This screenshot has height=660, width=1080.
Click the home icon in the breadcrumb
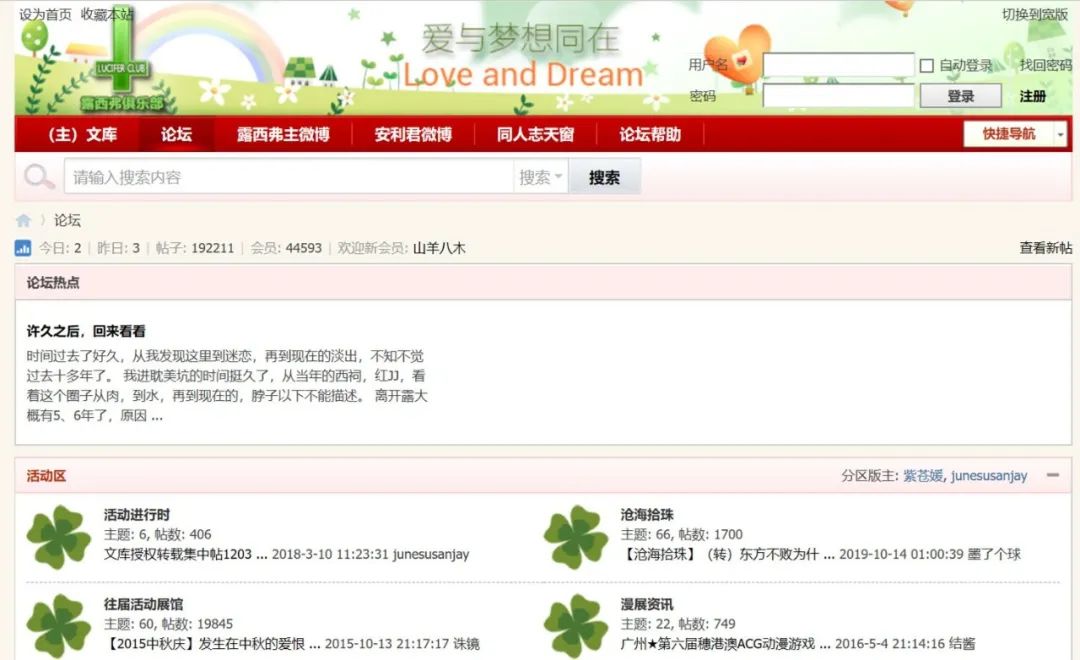point(22,220)
